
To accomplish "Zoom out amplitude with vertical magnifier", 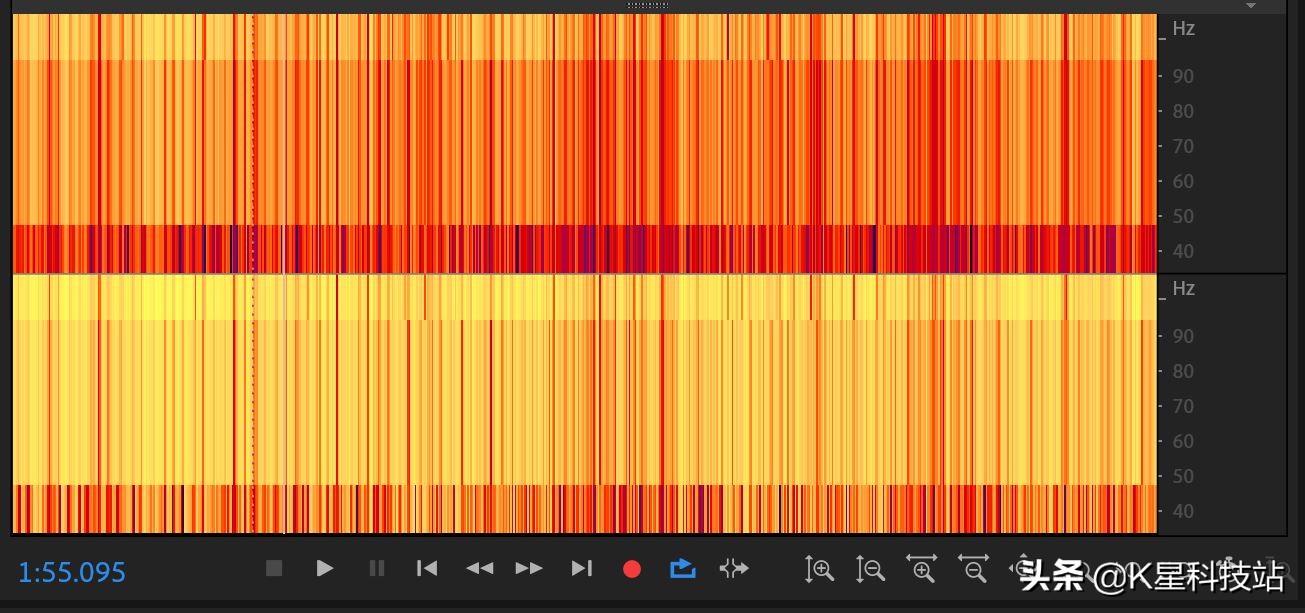I will pyautogui.click(x=871, y=569).
